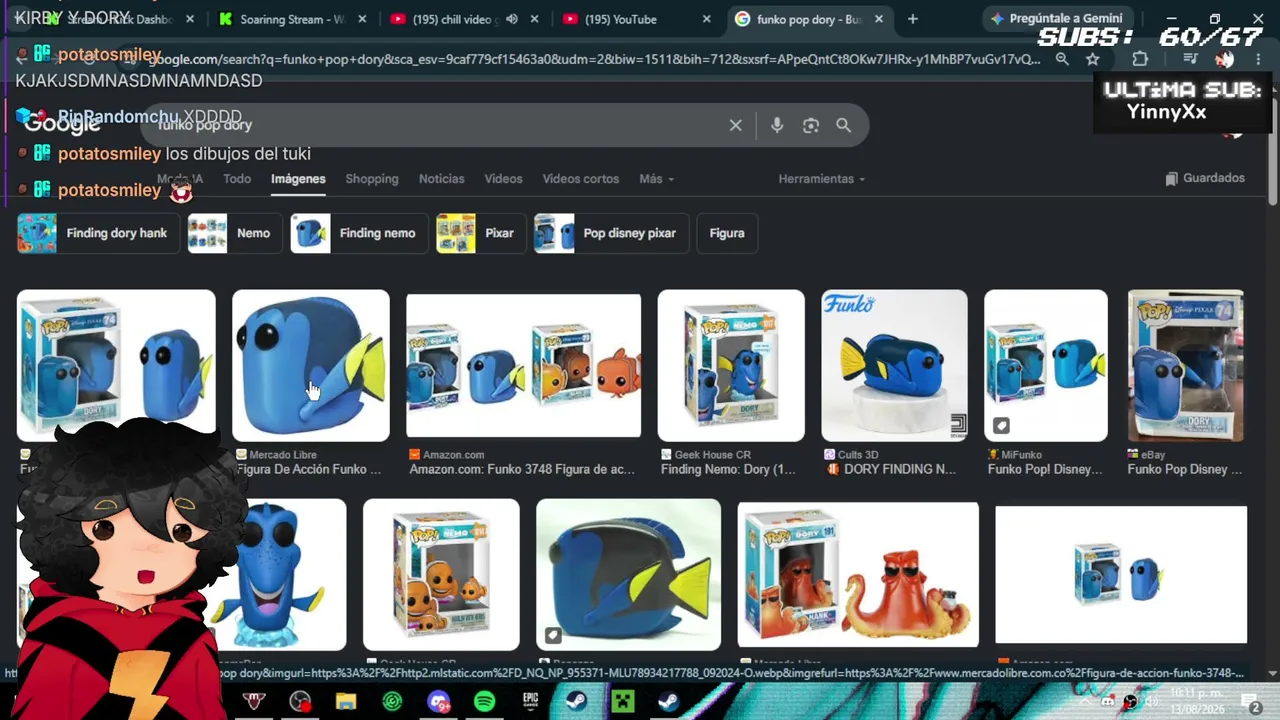The height and width of the screenshot is (720, 1280).
Task: Open a new browser tab
Action: pyautogui.click(x=912, y=19)
